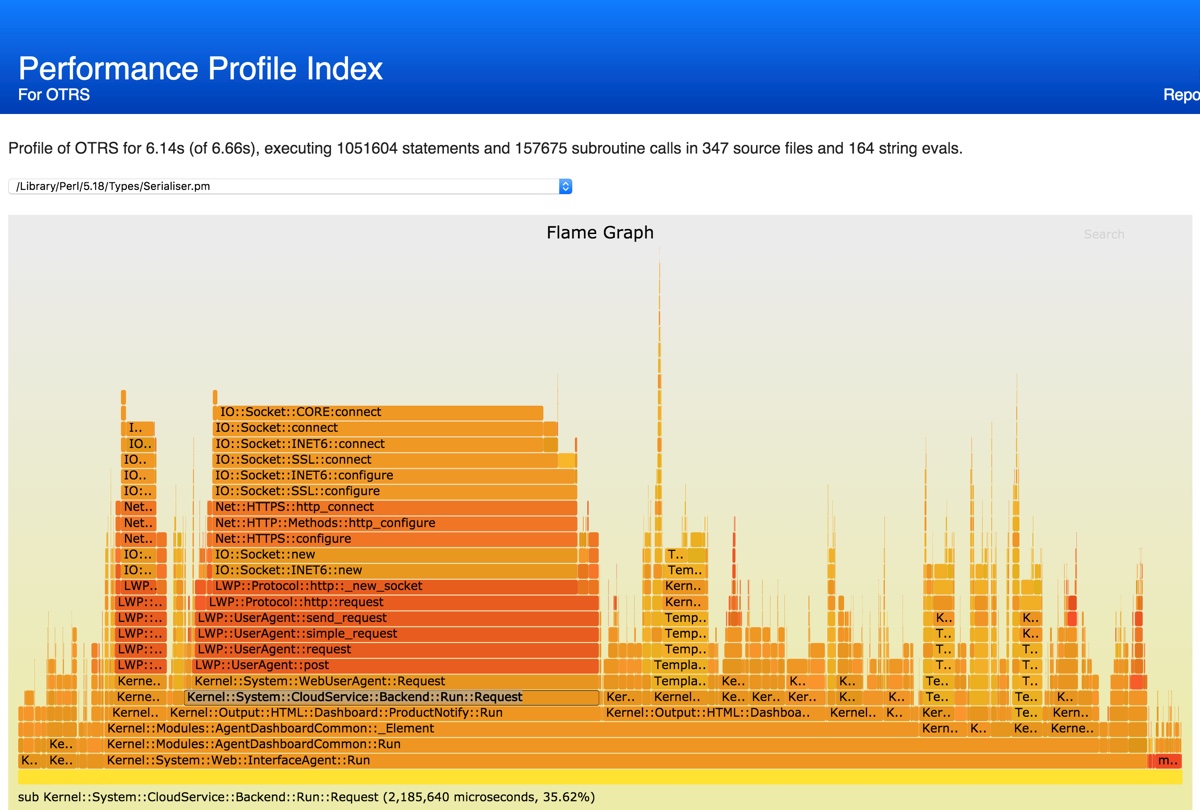Select the AgentDashboardCommon::_Element frame
Screen dimensions: 1200x810
(x=510, y=729)
